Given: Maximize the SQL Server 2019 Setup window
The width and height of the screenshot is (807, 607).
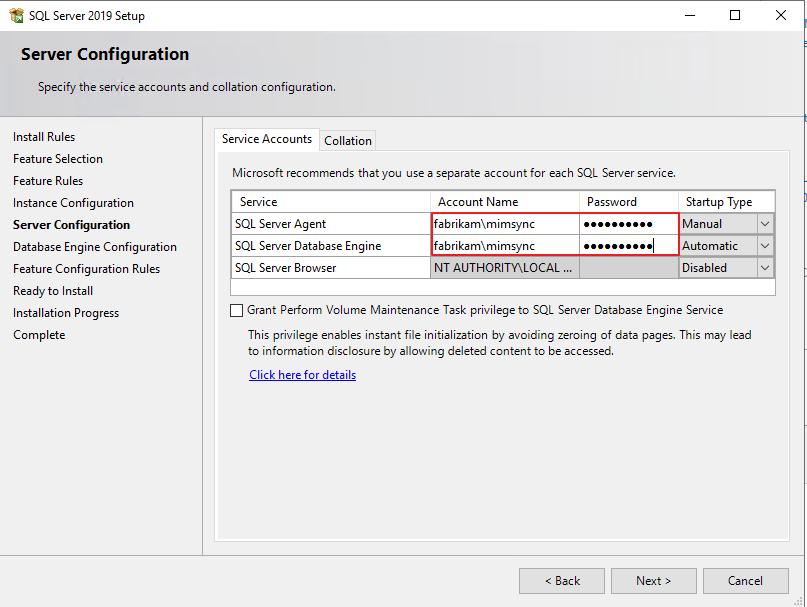Looking at the screenshot, I should pos(735,15).
